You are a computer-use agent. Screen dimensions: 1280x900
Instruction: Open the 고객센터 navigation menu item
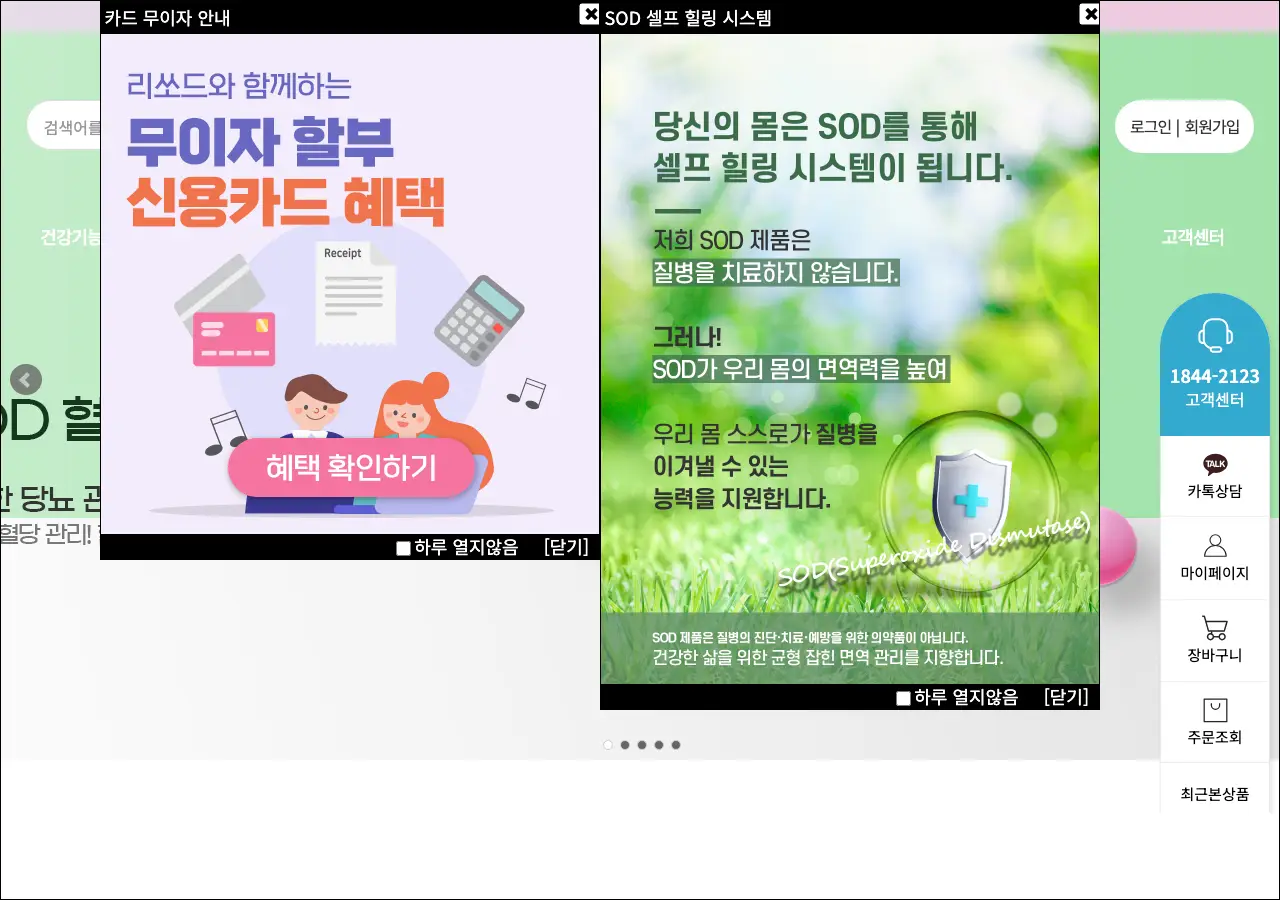[x=1192, y=238]
